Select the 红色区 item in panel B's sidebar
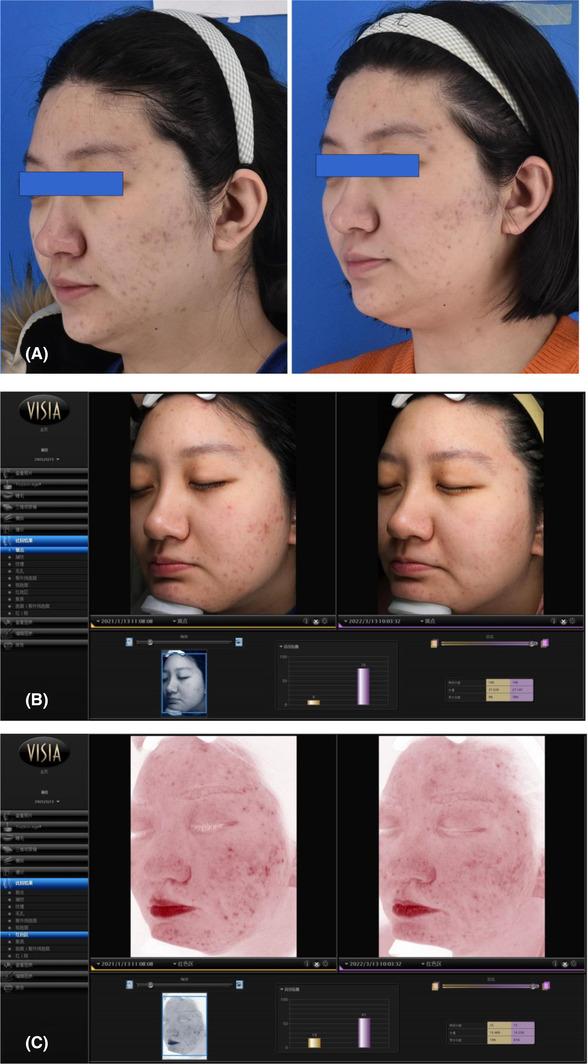588x1064 pixels. pos(44,590)
